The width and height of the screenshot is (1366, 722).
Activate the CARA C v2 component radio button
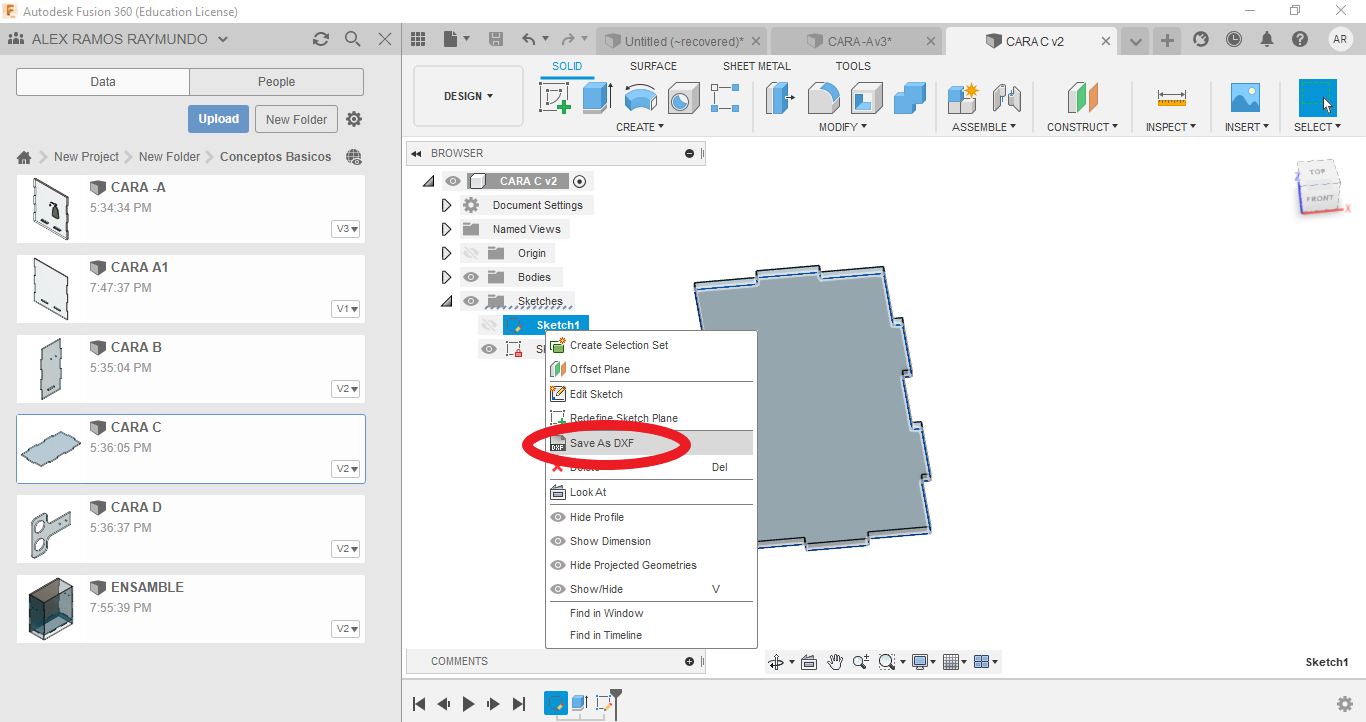[579, 181]
